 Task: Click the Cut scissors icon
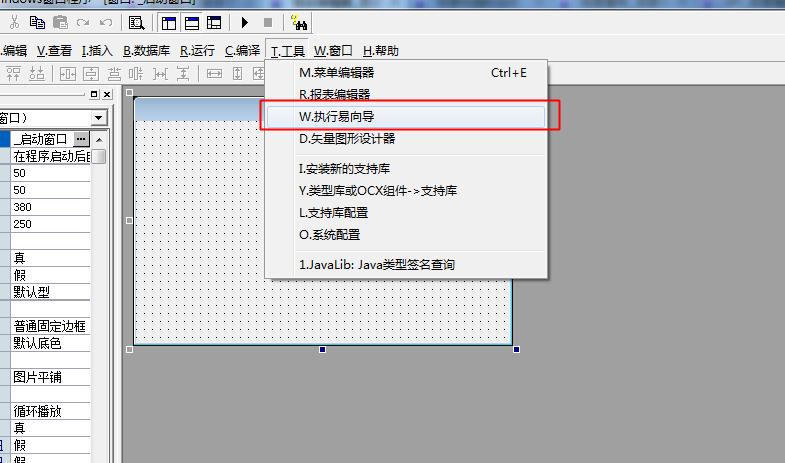[14, 23]
